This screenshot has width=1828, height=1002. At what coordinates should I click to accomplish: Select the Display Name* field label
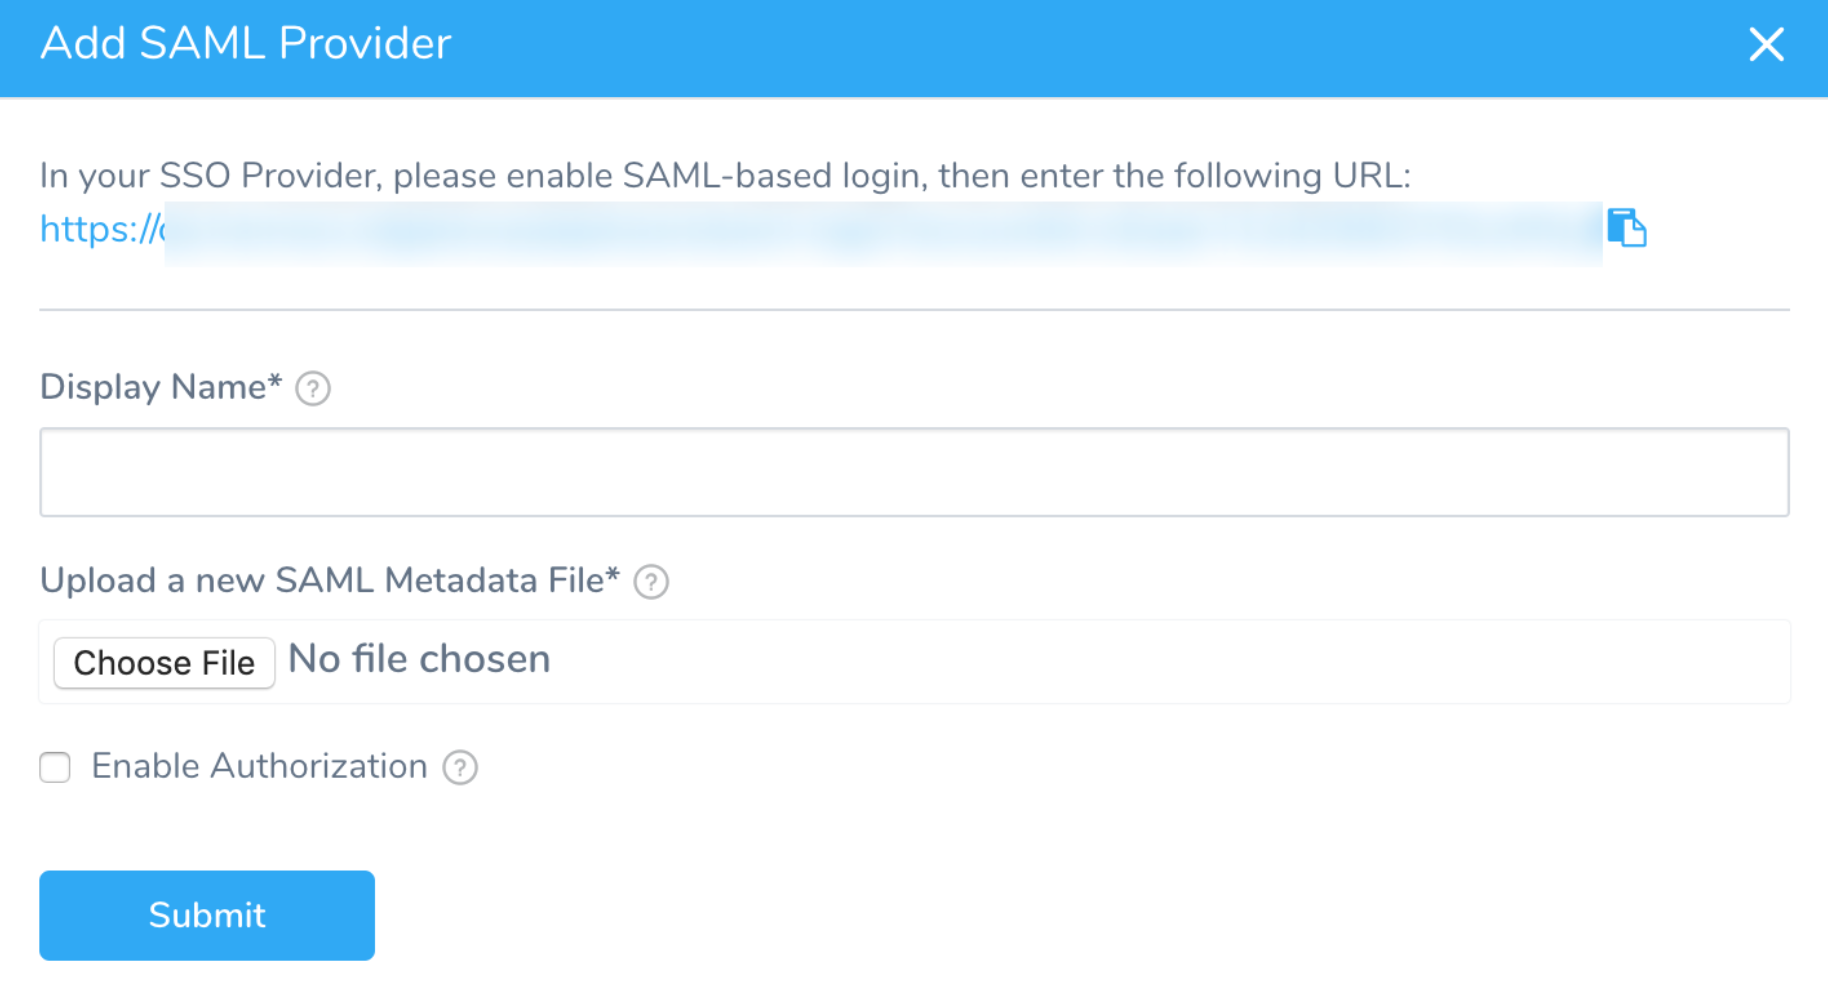[x=161, y=387]
